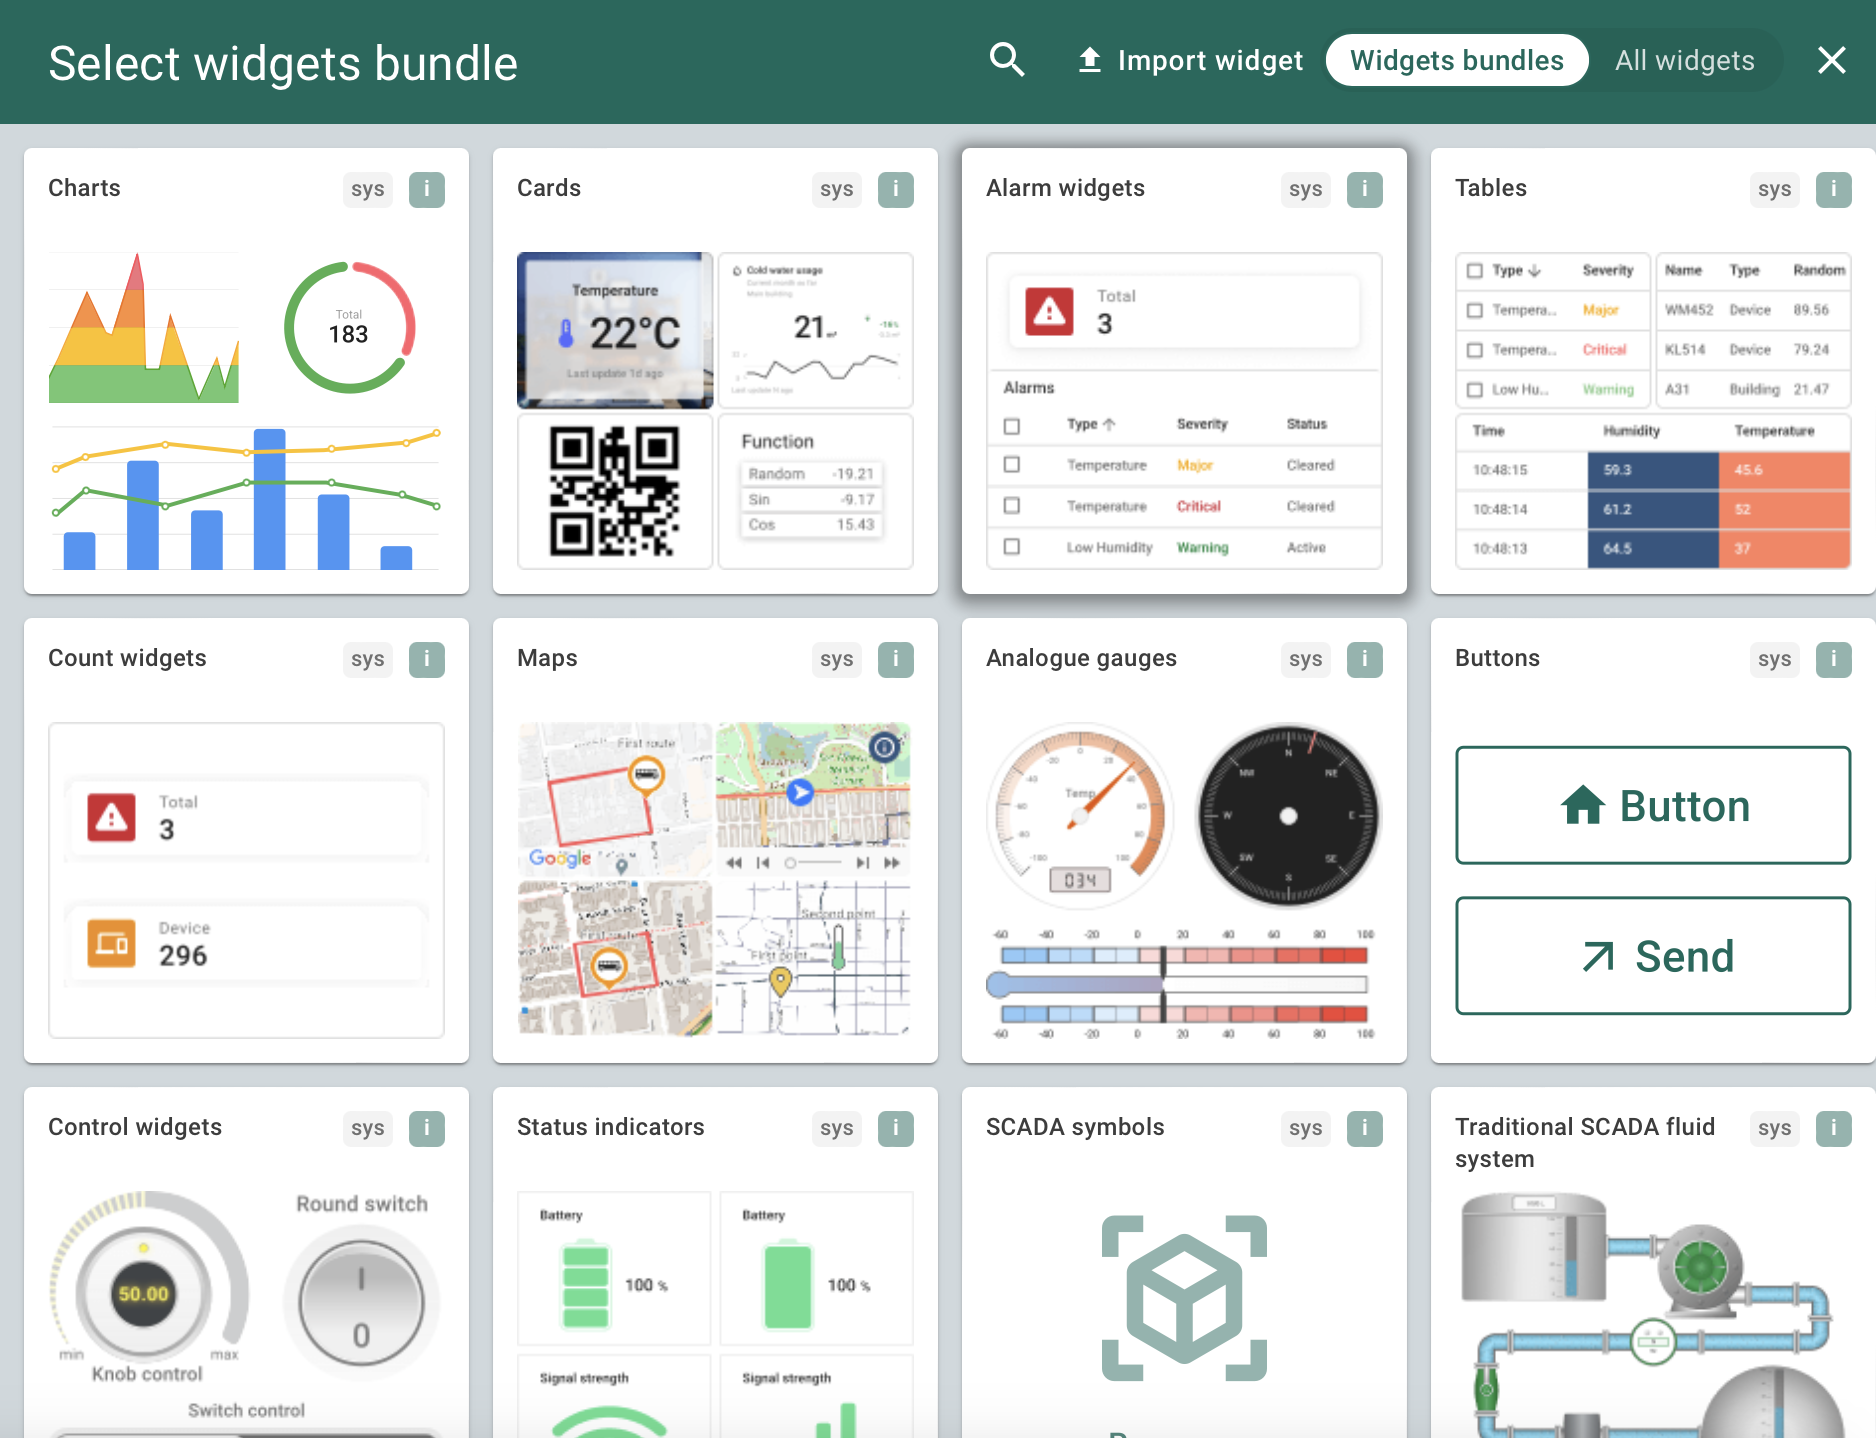The height and width of the screenshot is (1438, 1876).
Task: Show info for Cards bundle
Action: (896, 189)
